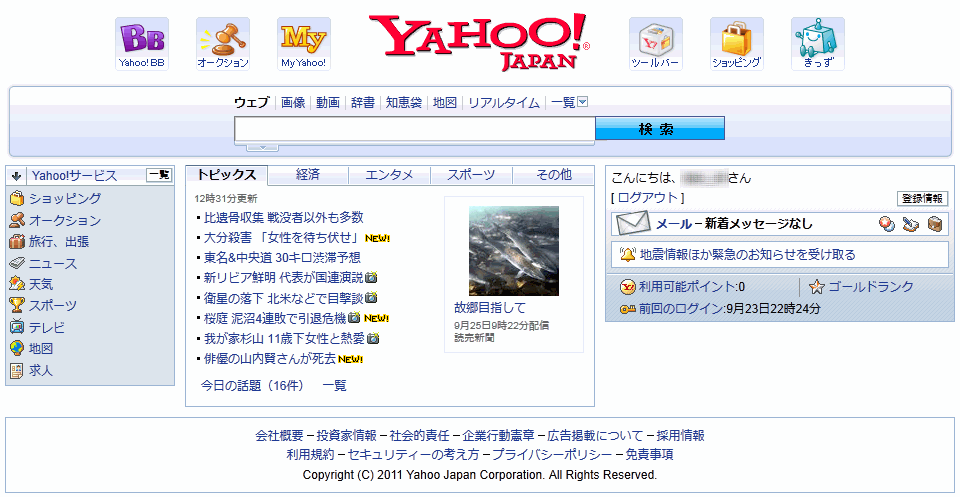This screenshot has width=960, height=497.
Task: Click the first small icon beside mail row
Action: [x=885, y=225]
